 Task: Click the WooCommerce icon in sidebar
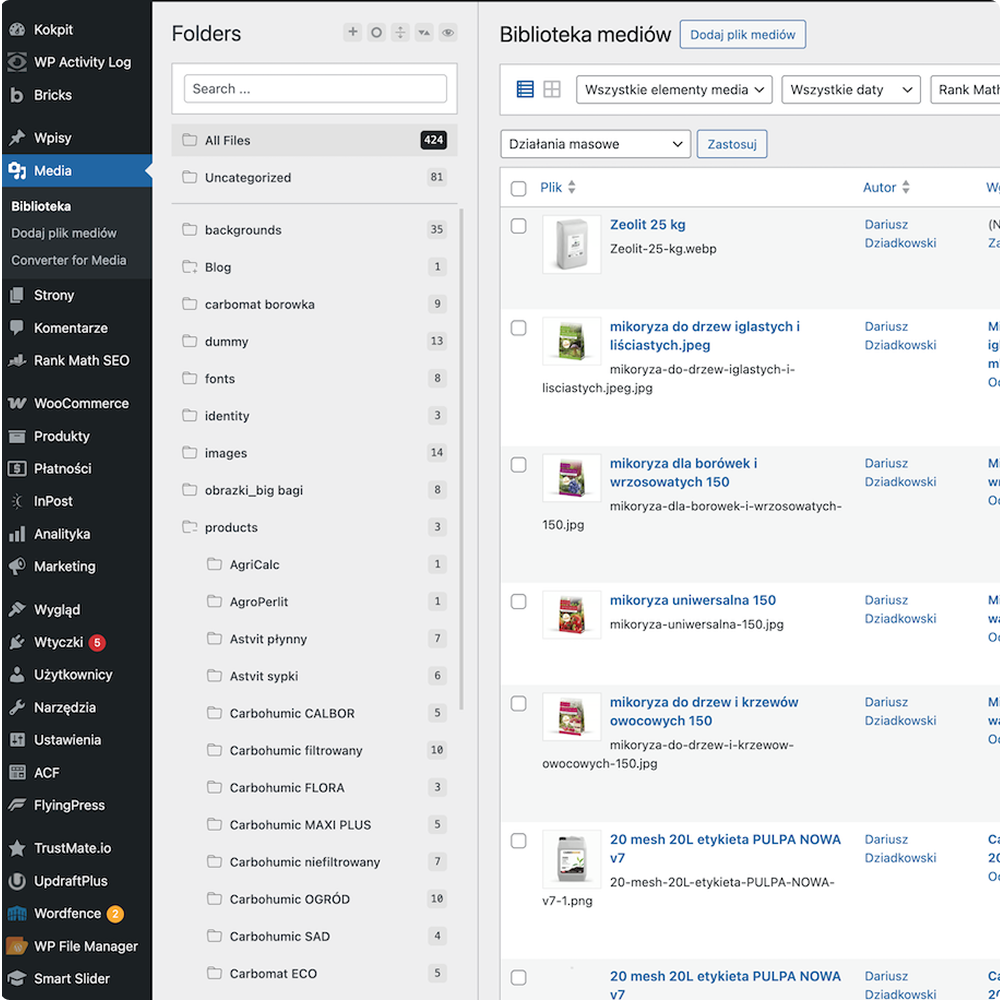(17, 404)
